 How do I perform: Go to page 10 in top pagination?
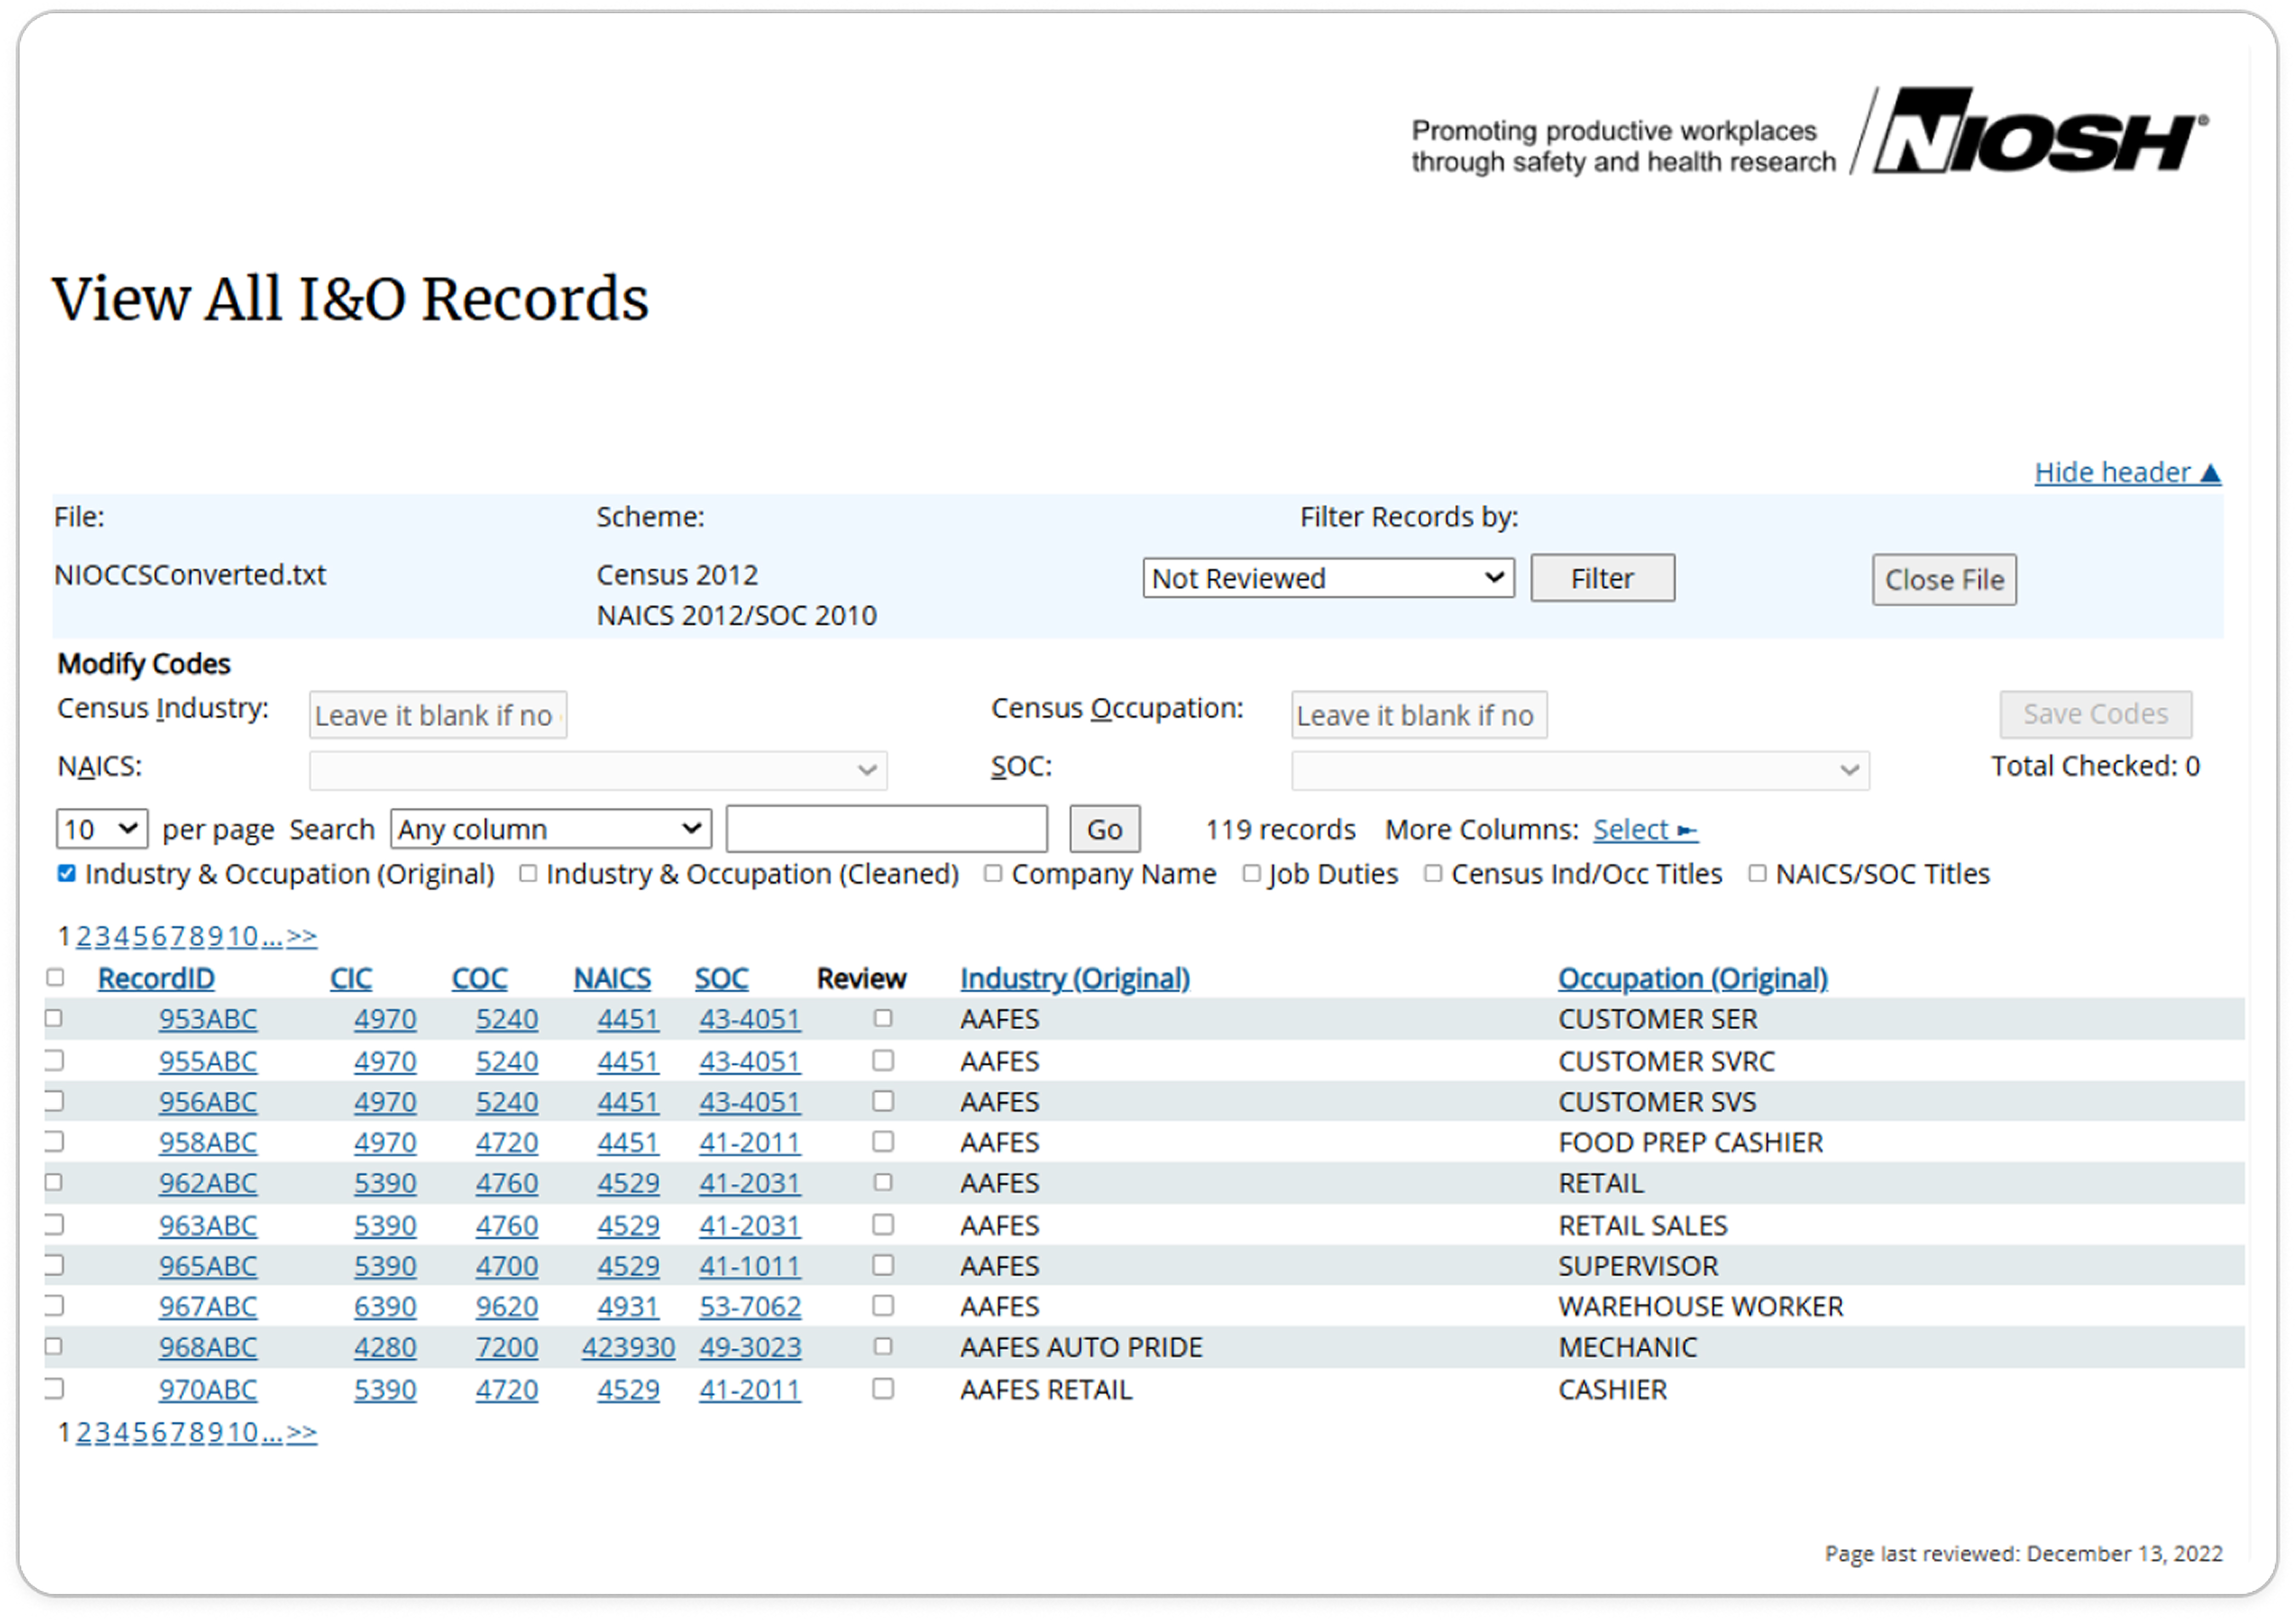(x=242, y=936)
